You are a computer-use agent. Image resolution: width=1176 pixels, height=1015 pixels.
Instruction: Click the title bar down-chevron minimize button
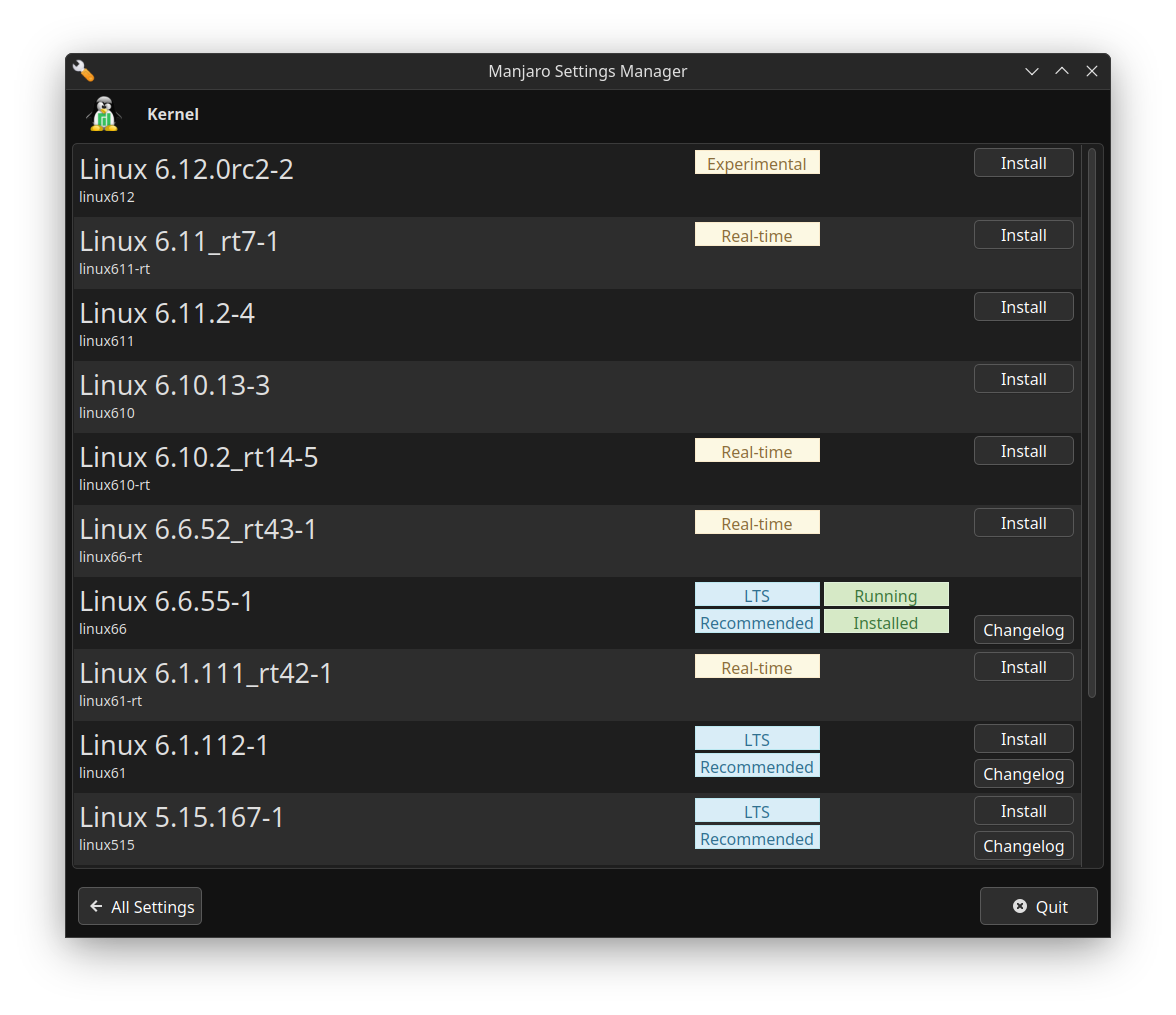pyautogui.click(x=1032, y=71)
